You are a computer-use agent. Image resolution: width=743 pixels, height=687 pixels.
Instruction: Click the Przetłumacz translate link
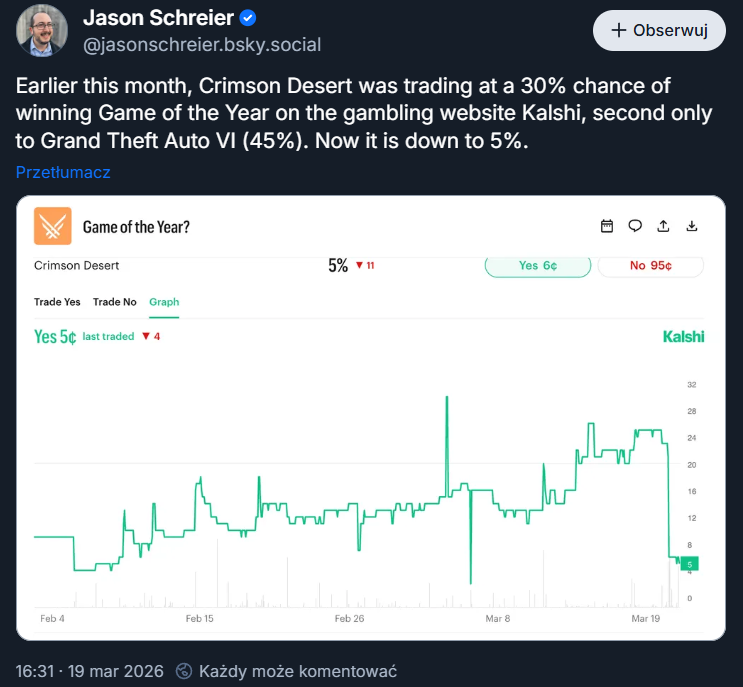click(63, 172)
